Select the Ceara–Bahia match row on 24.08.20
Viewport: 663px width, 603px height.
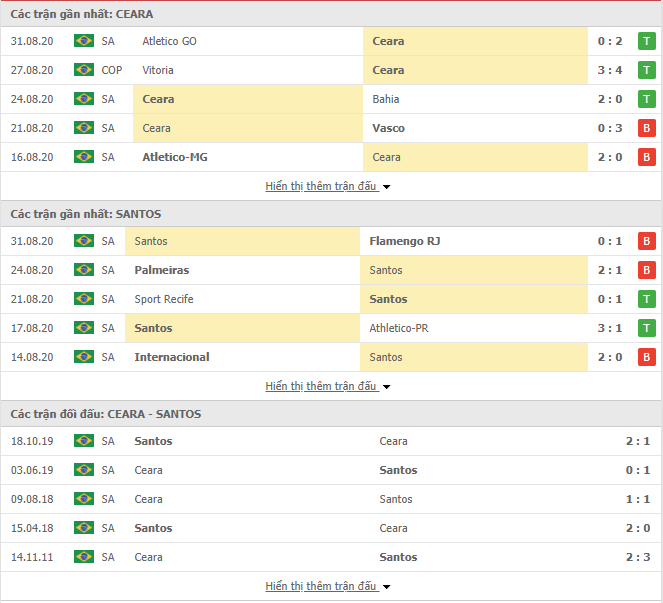pyautogui.click(x=330, y=99)
